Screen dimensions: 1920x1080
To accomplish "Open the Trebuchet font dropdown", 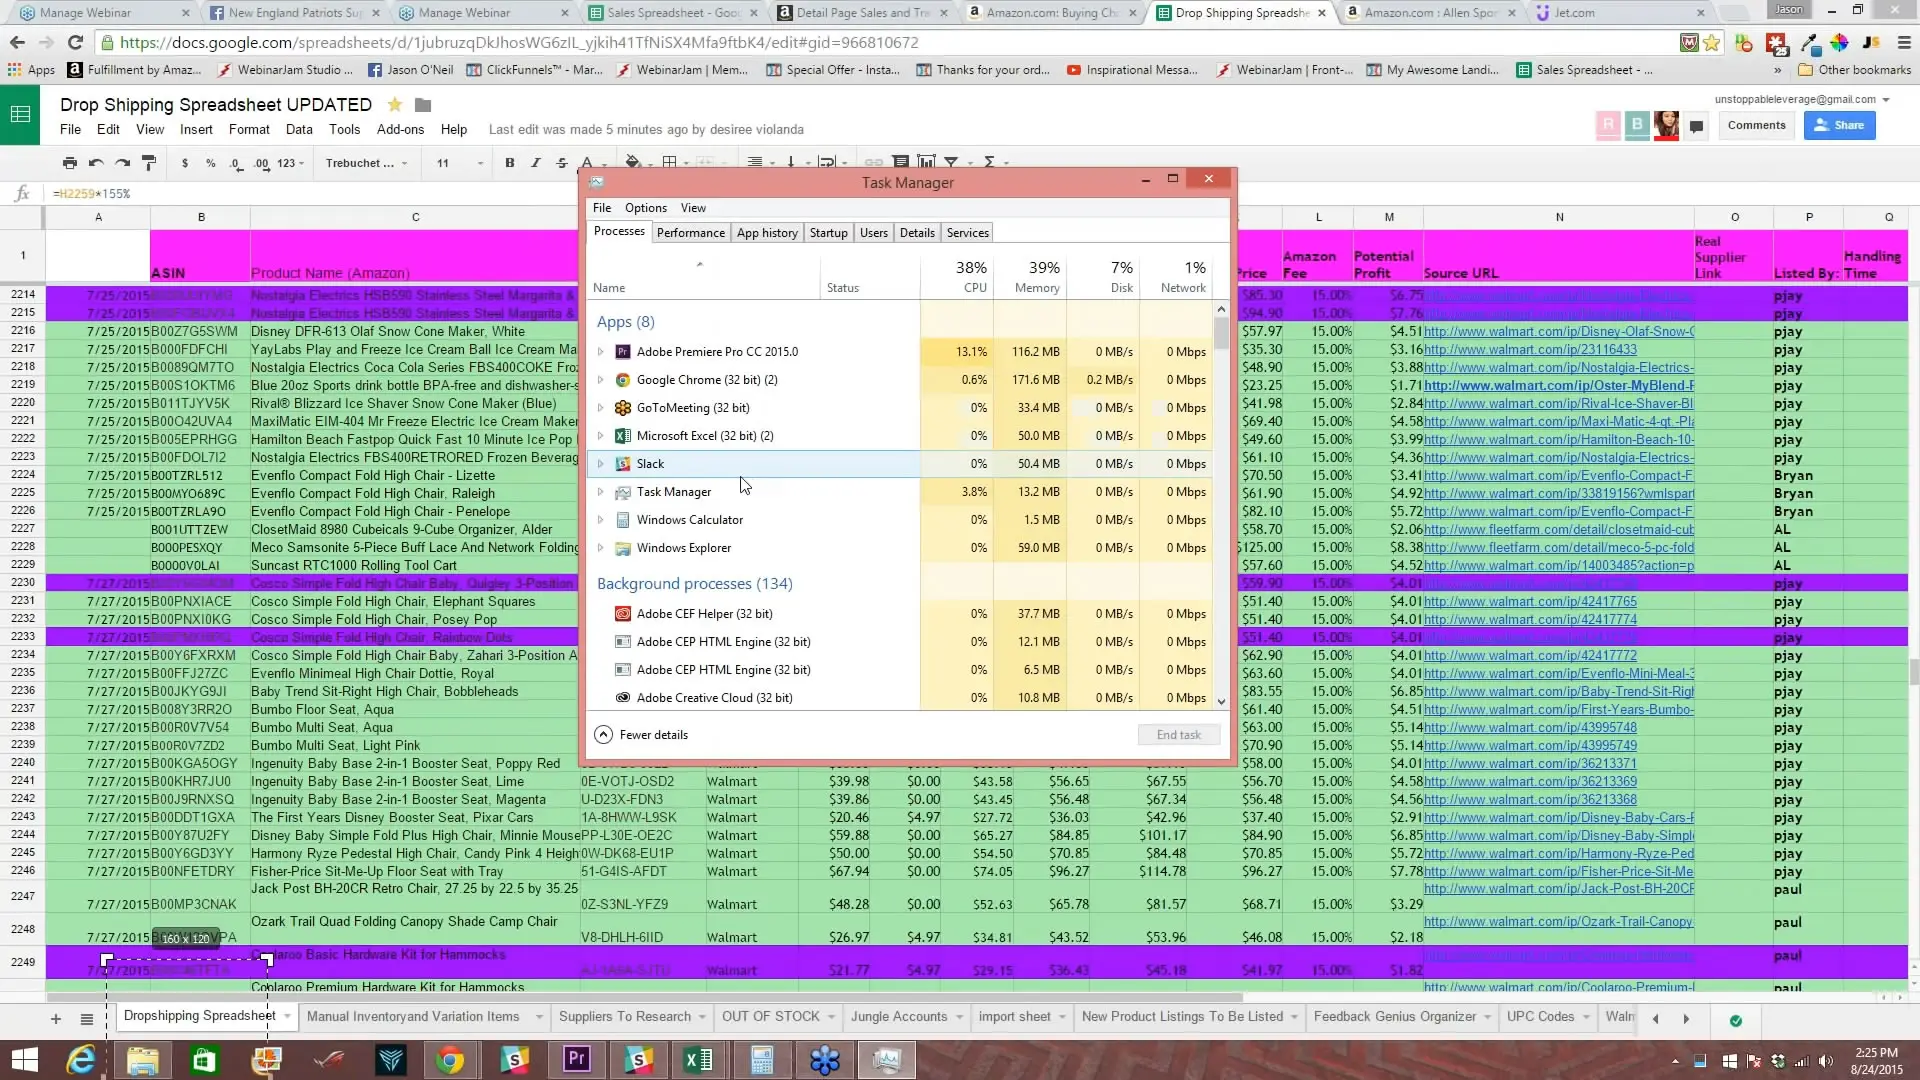I will pyautogui.click(x=366, y=163).
